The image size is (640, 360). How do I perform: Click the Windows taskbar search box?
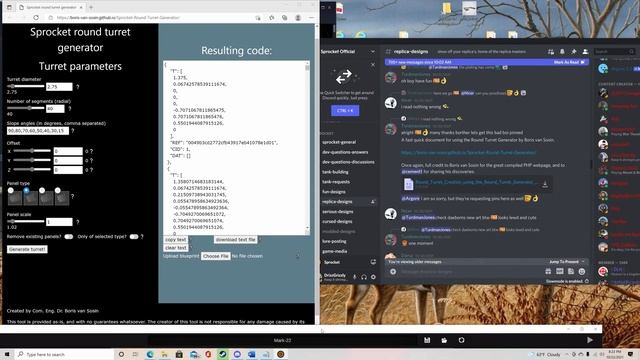click(65, 354)
